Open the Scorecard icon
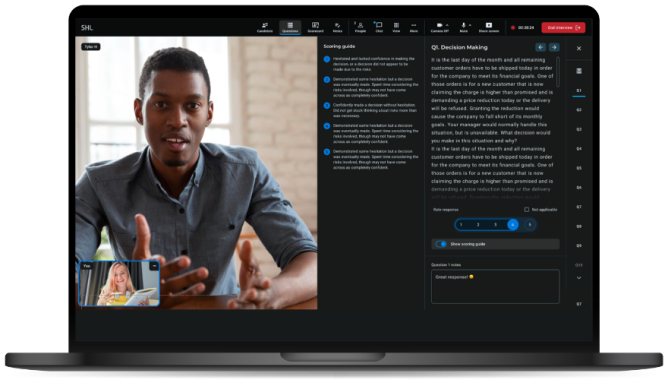668x383 pixels. pos(315,27)
